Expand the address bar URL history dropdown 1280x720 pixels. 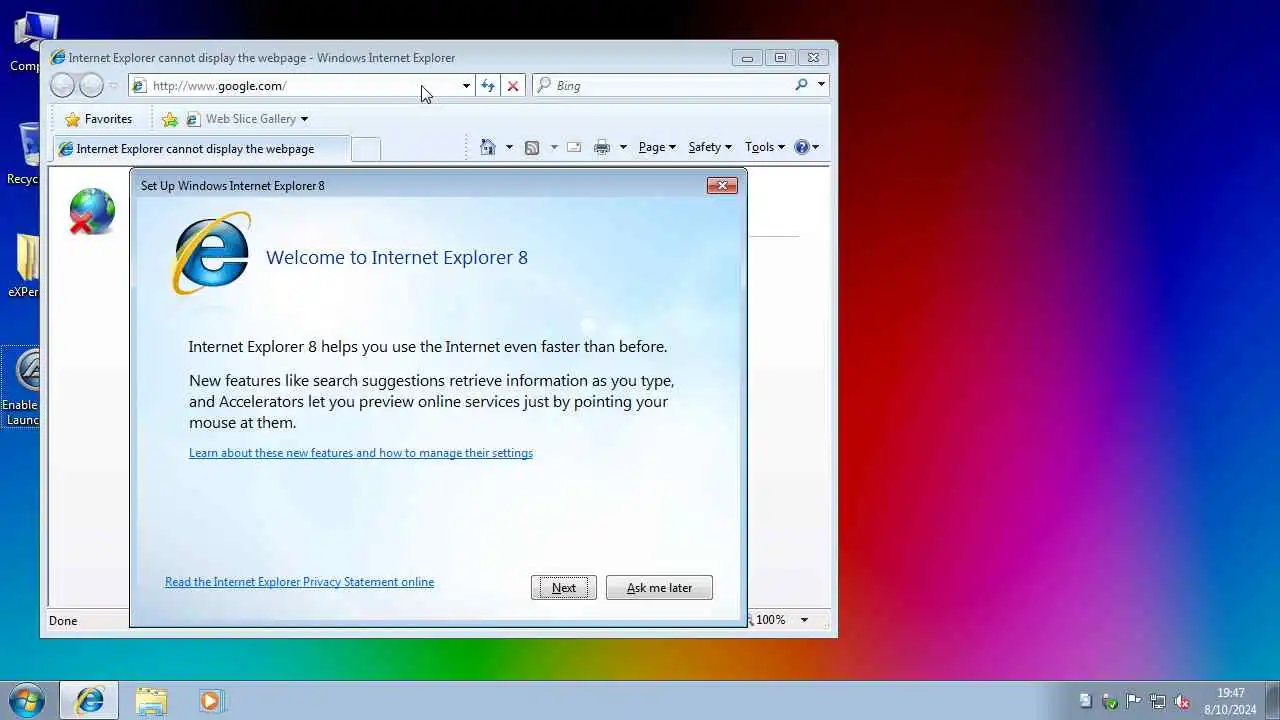tap(466, 86)
